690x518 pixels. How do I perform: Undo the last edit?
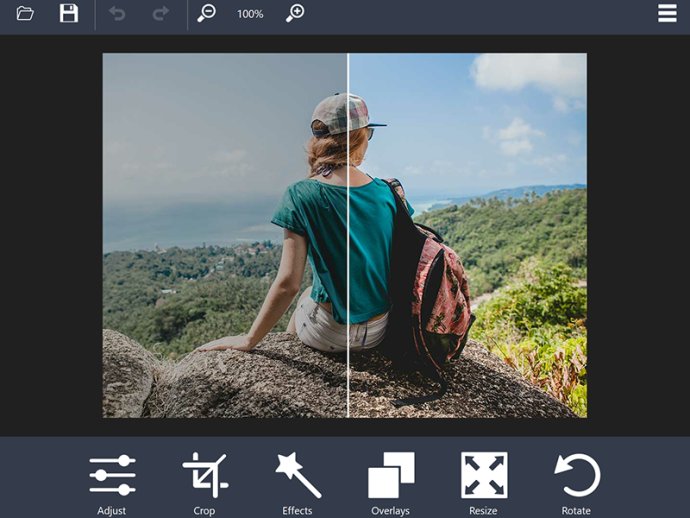[117, 14]
